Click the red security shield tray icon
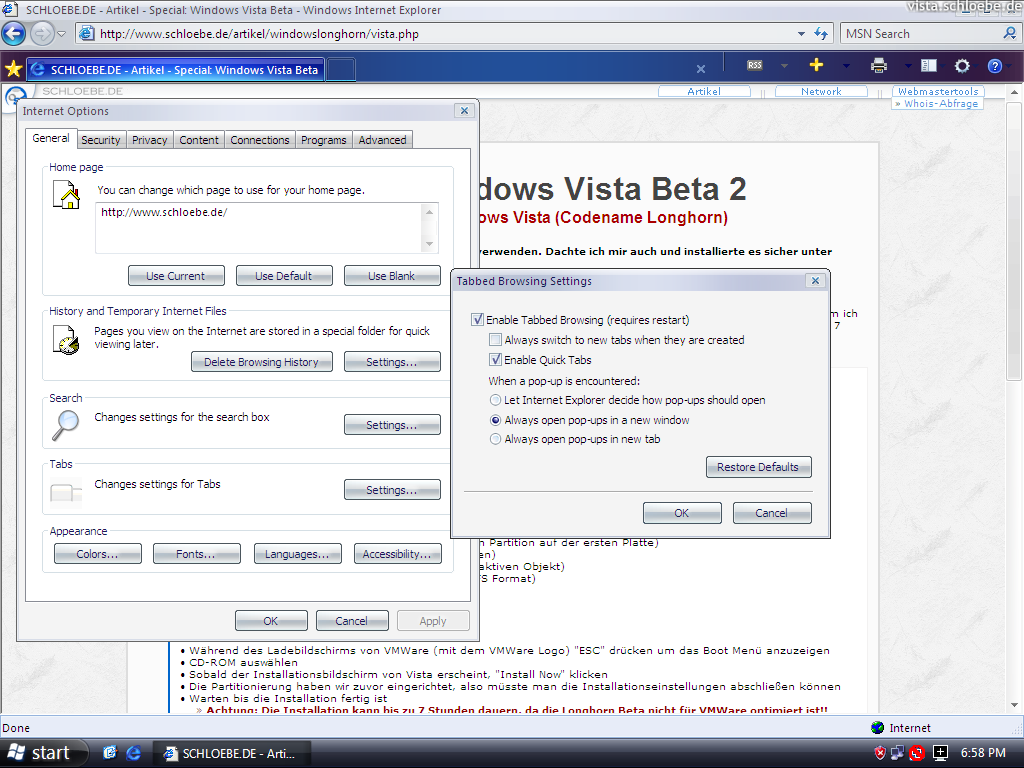Viewport: 1024px width, 768px height. [880, 753]
